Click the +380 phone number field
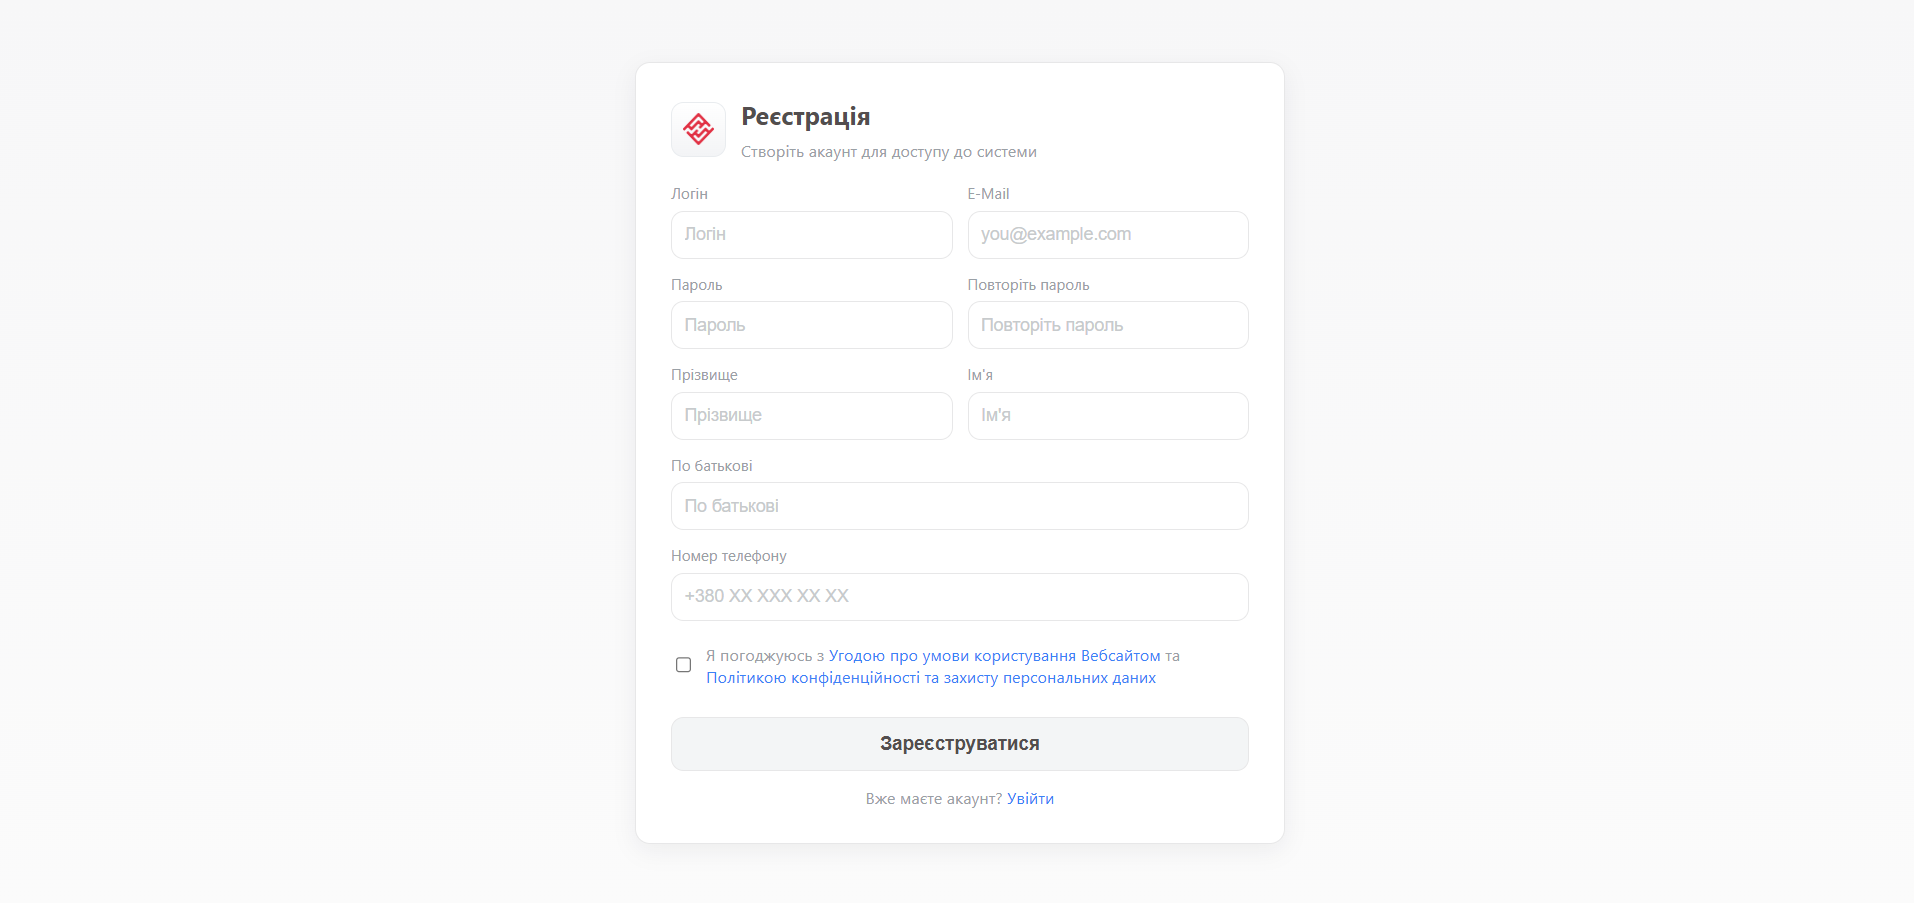 tap(959, 597)
